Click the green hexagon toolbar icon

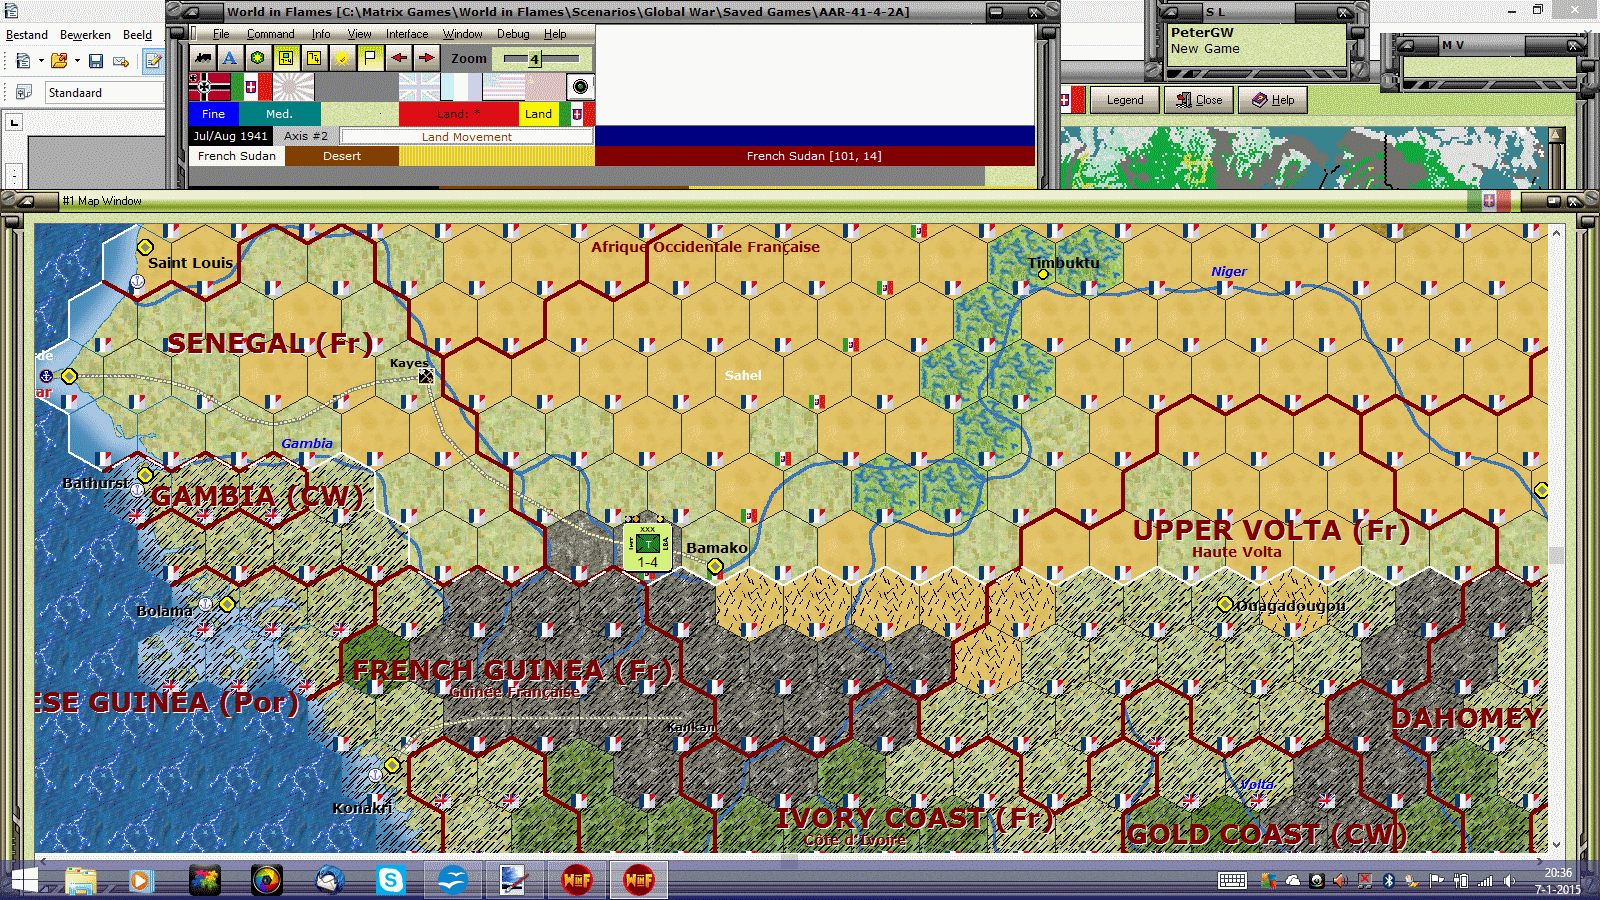click(x=257, y=58)
